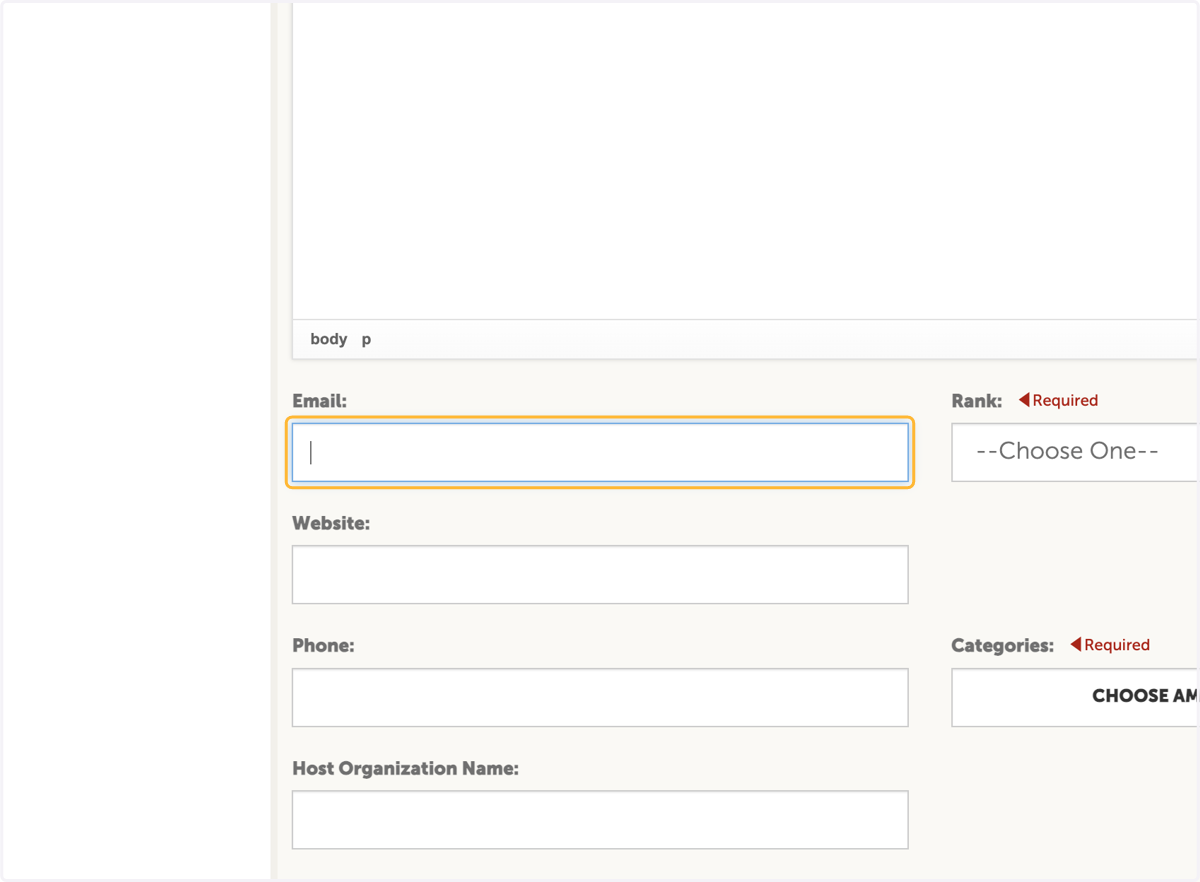Select the 'p' element path item
The height and width of the screenshot is (882, 1200).
[366, 340]
